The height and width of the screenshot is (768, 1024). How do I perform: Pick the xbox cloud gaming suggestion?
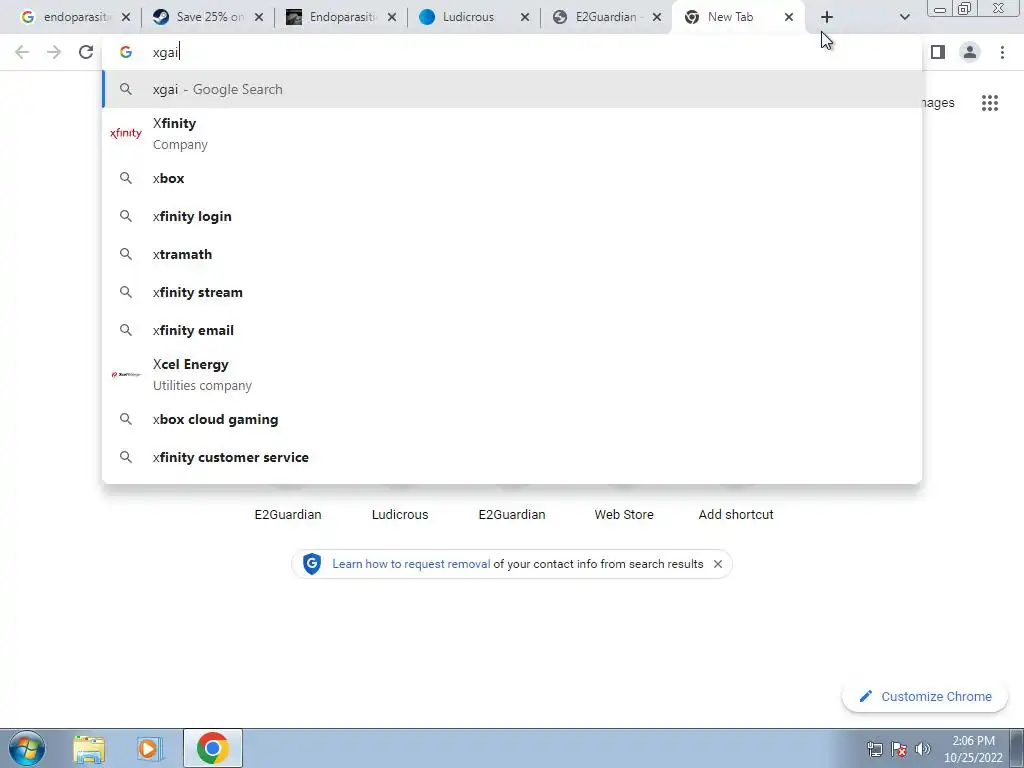click(512, 419)
